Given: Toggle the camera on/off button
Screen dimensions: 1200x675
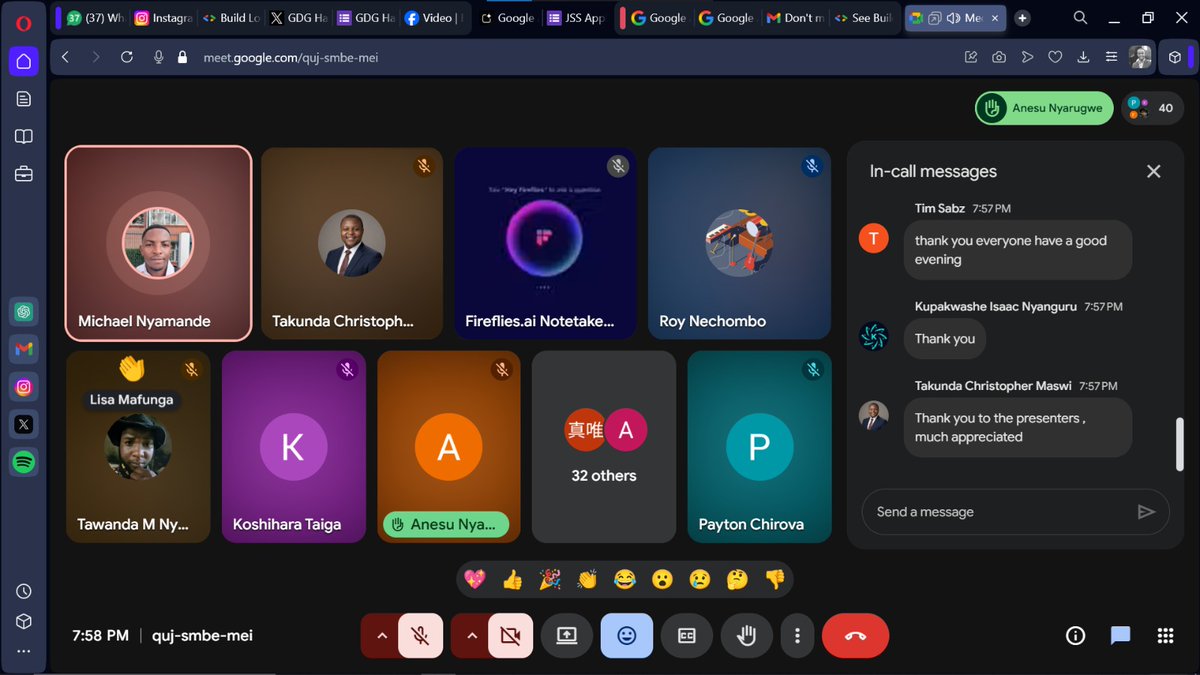Looking at the screenshot, I should [511, 635].
